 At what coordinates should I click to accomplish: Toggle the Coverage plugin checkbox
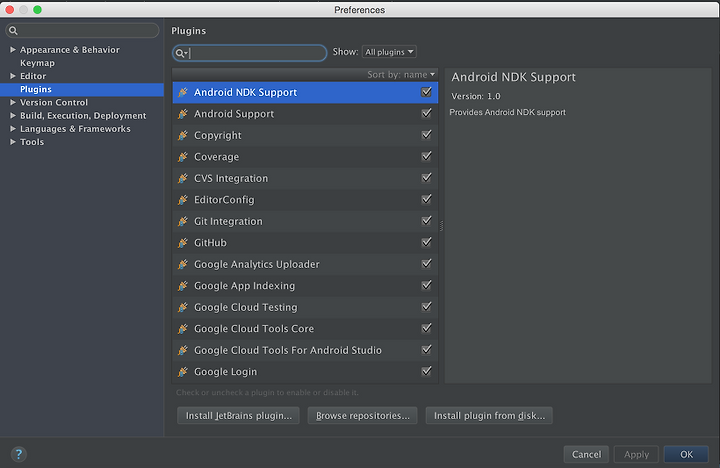click(x=427, y=156)
